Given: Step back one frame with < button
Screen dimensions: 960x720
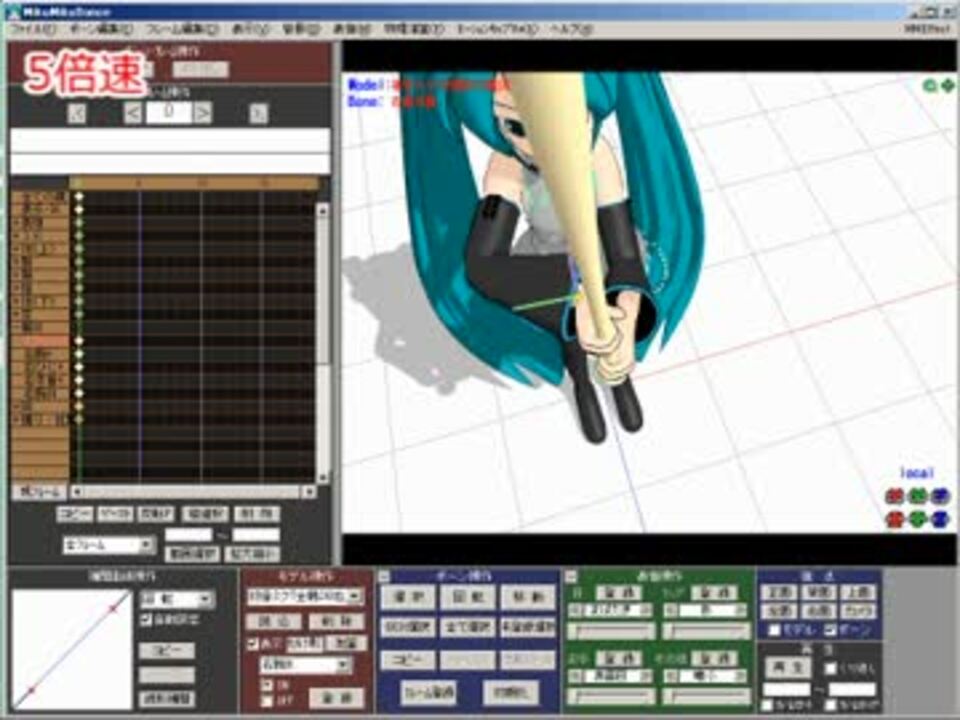Looking at the screenshot, I should click(x=133, y=113).
